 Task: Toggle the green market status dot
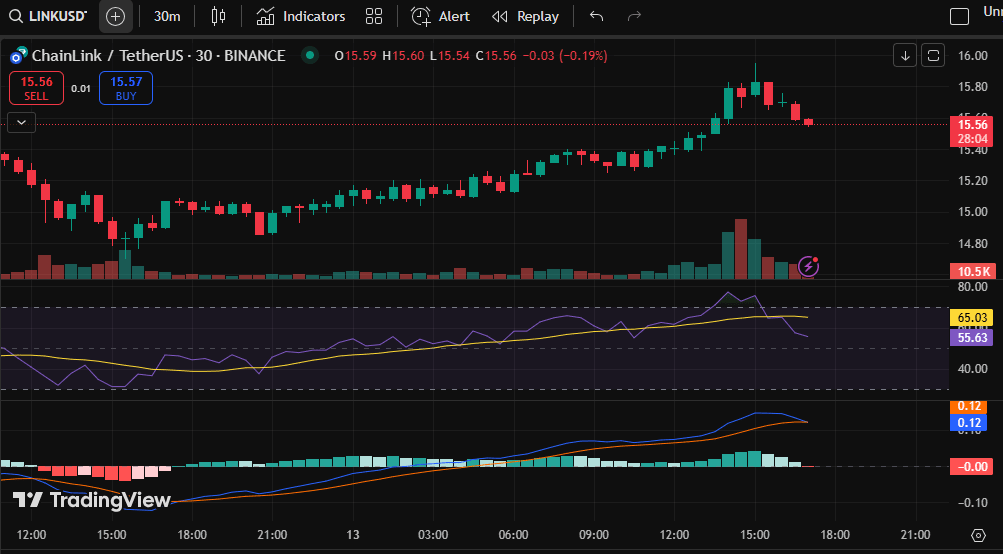point(310,56)
